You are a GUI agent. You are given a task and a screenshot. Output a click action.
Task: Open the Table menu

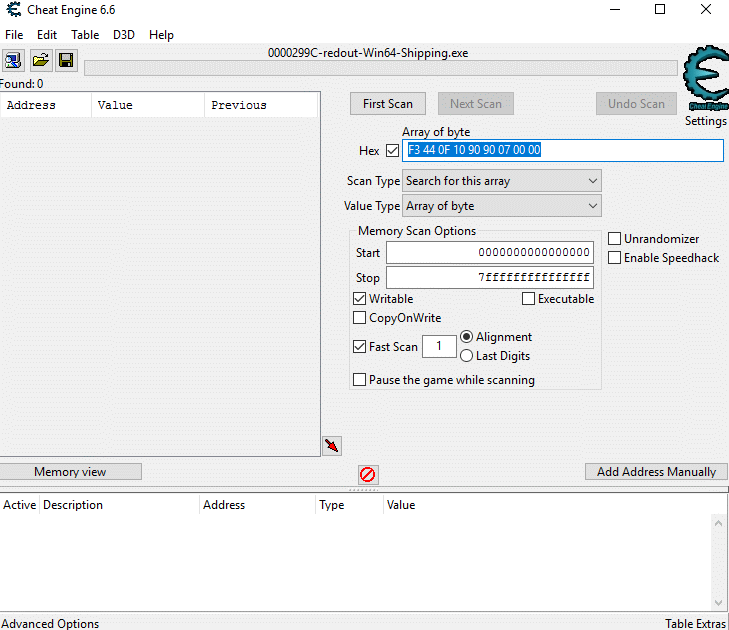85,34
